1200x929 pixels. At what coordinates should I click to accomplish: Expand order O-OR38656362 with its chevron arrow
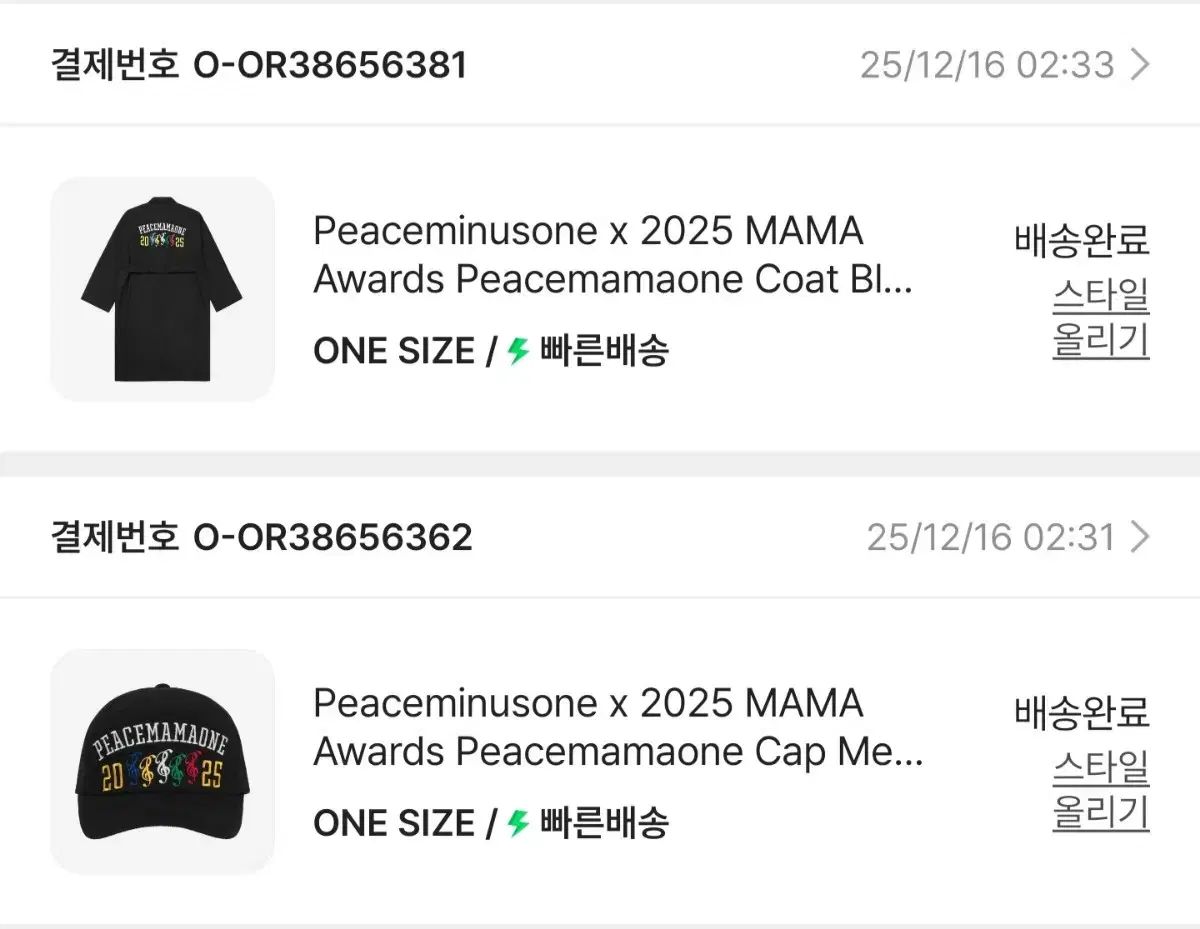[x=1139, y=538]
